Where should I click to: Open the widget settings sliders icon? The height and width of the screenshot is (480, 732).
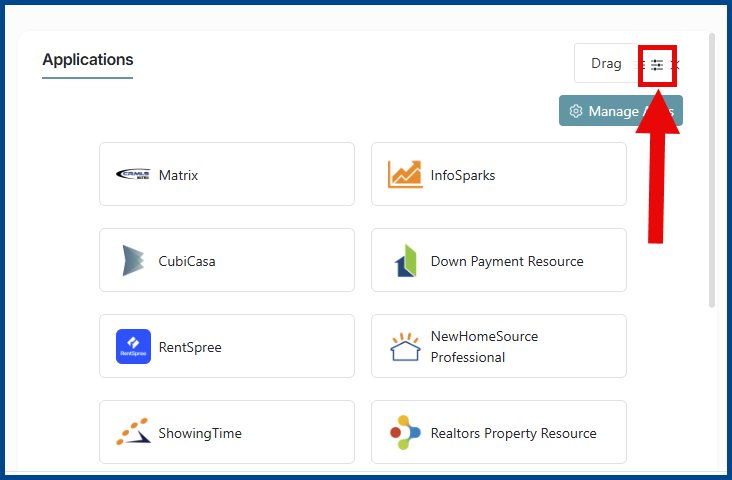click(x=657, y=65)
